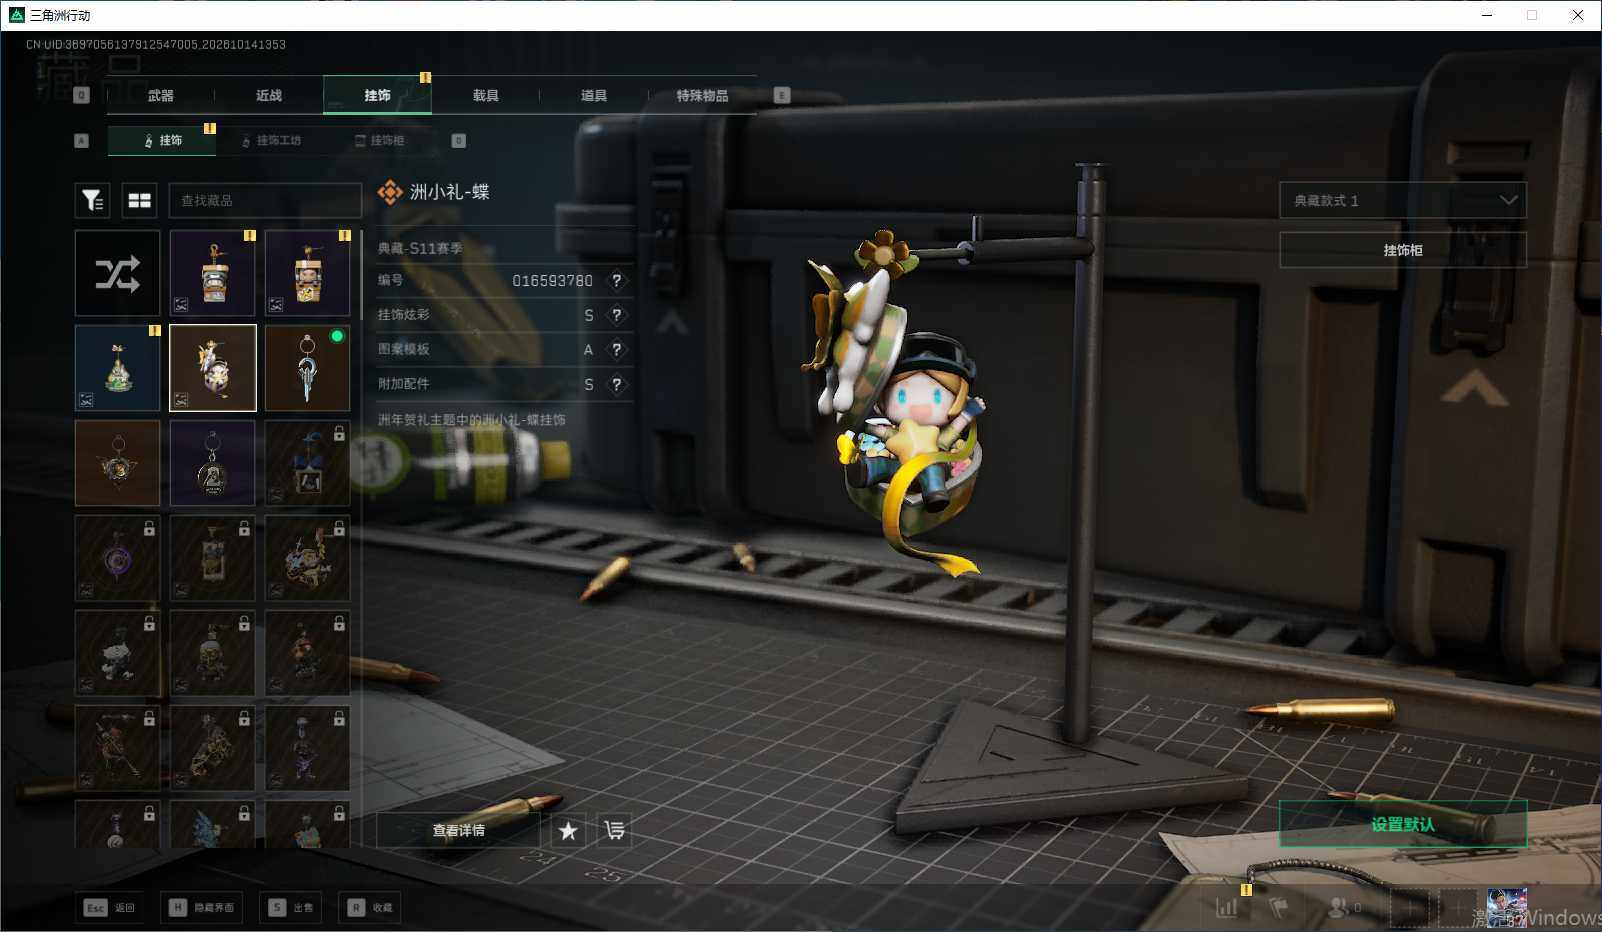Image resolution: width=1602 pixels, height=932 pixels.
Task: Click the first empty squad slot plus
Action: pyautogui.click(x=1410, y=907)
